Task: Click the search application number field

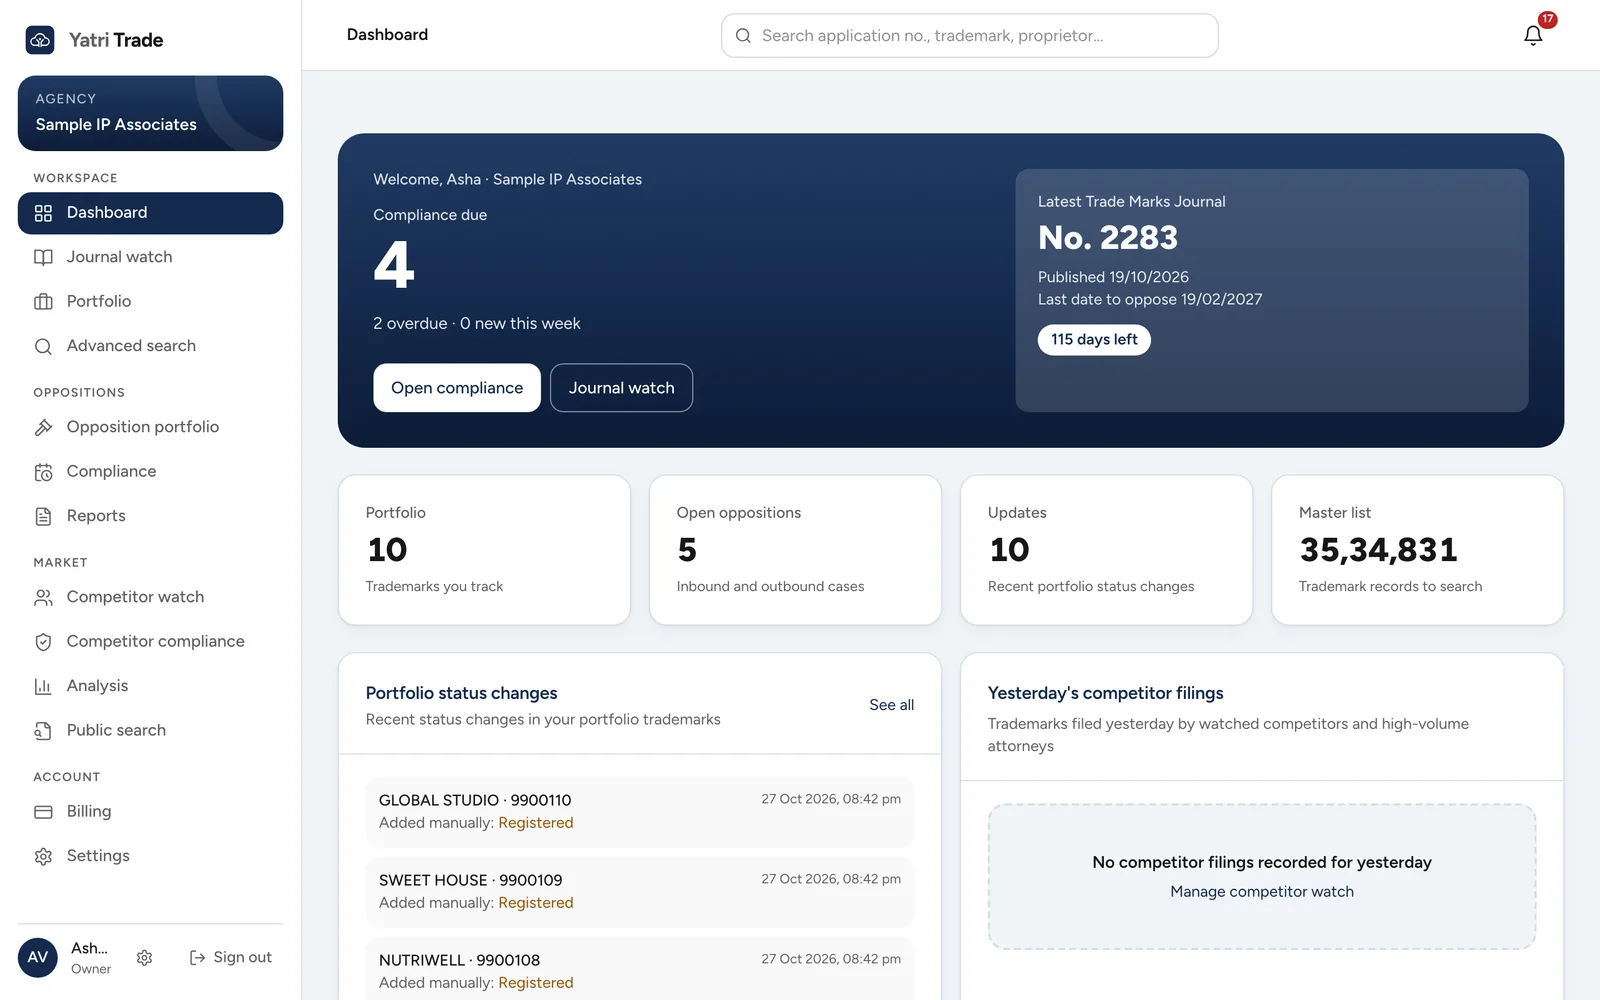Action: tap(970, 36)
